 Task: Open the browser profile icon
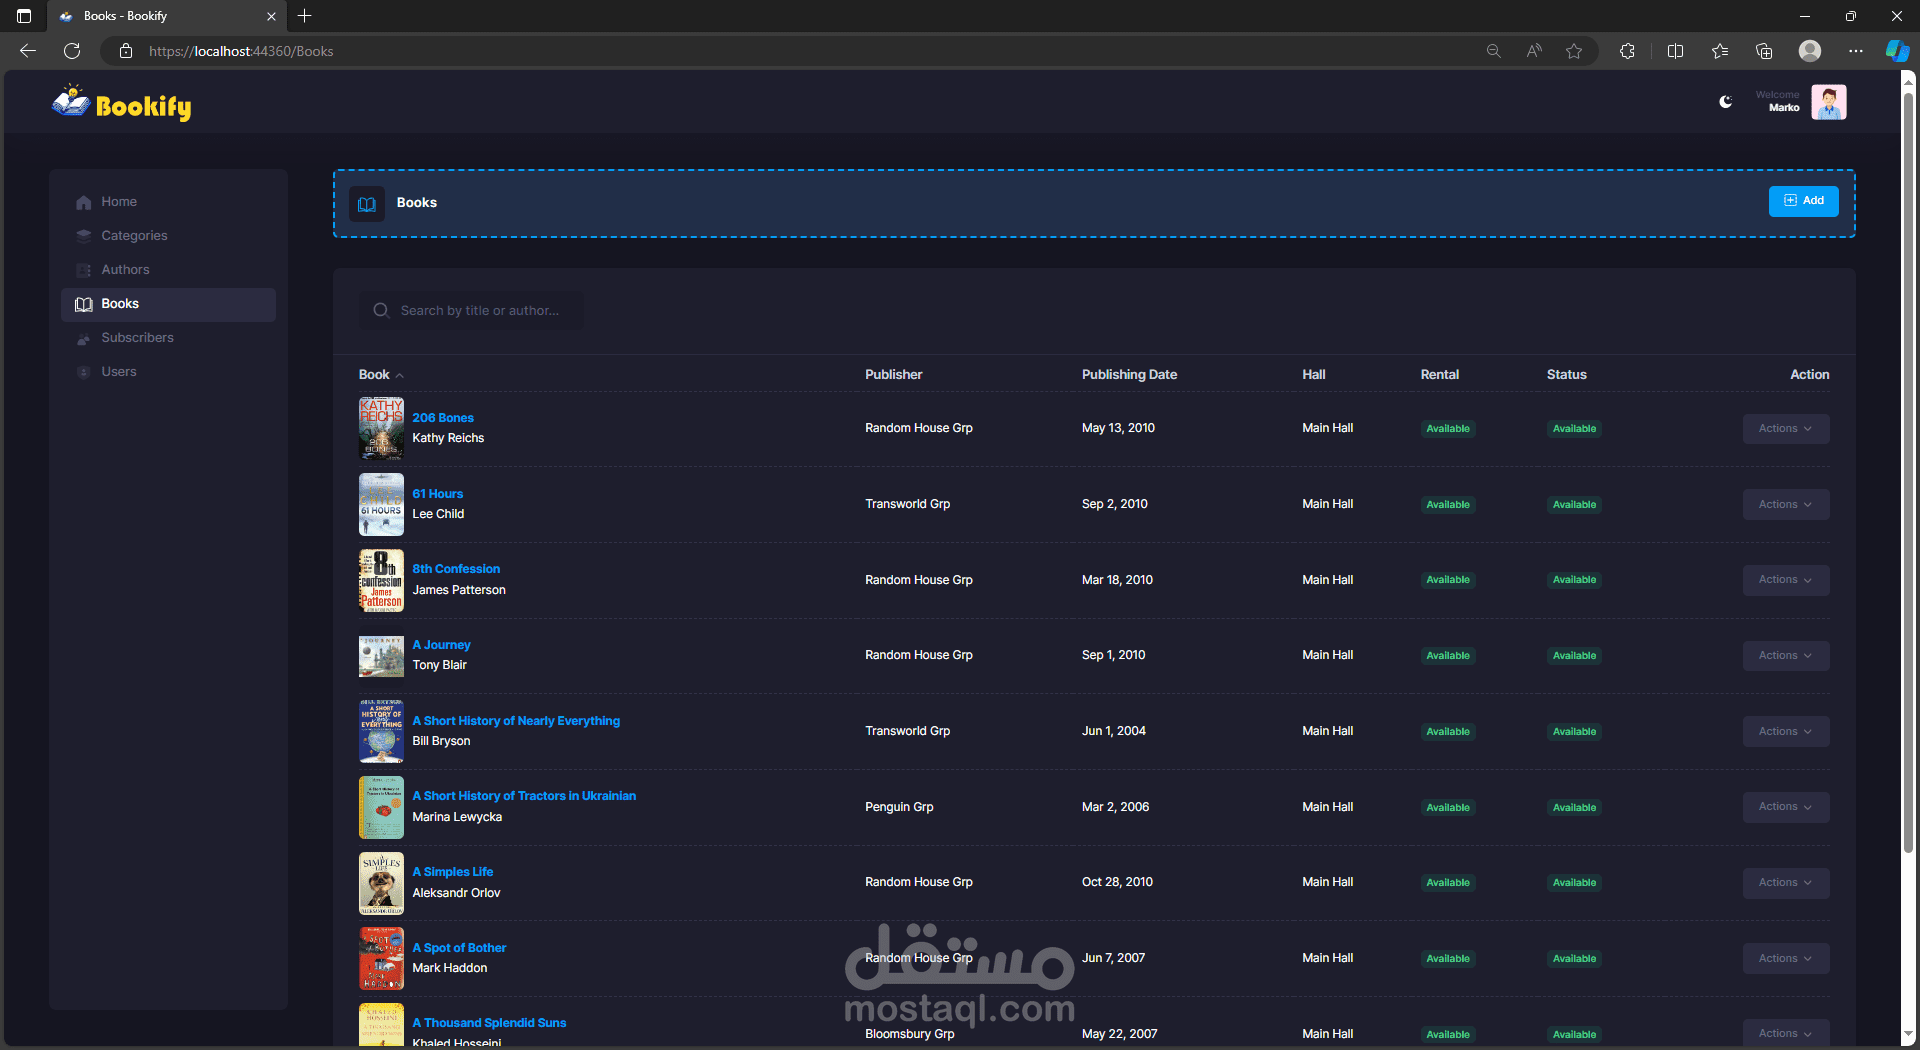[1810, 51]
